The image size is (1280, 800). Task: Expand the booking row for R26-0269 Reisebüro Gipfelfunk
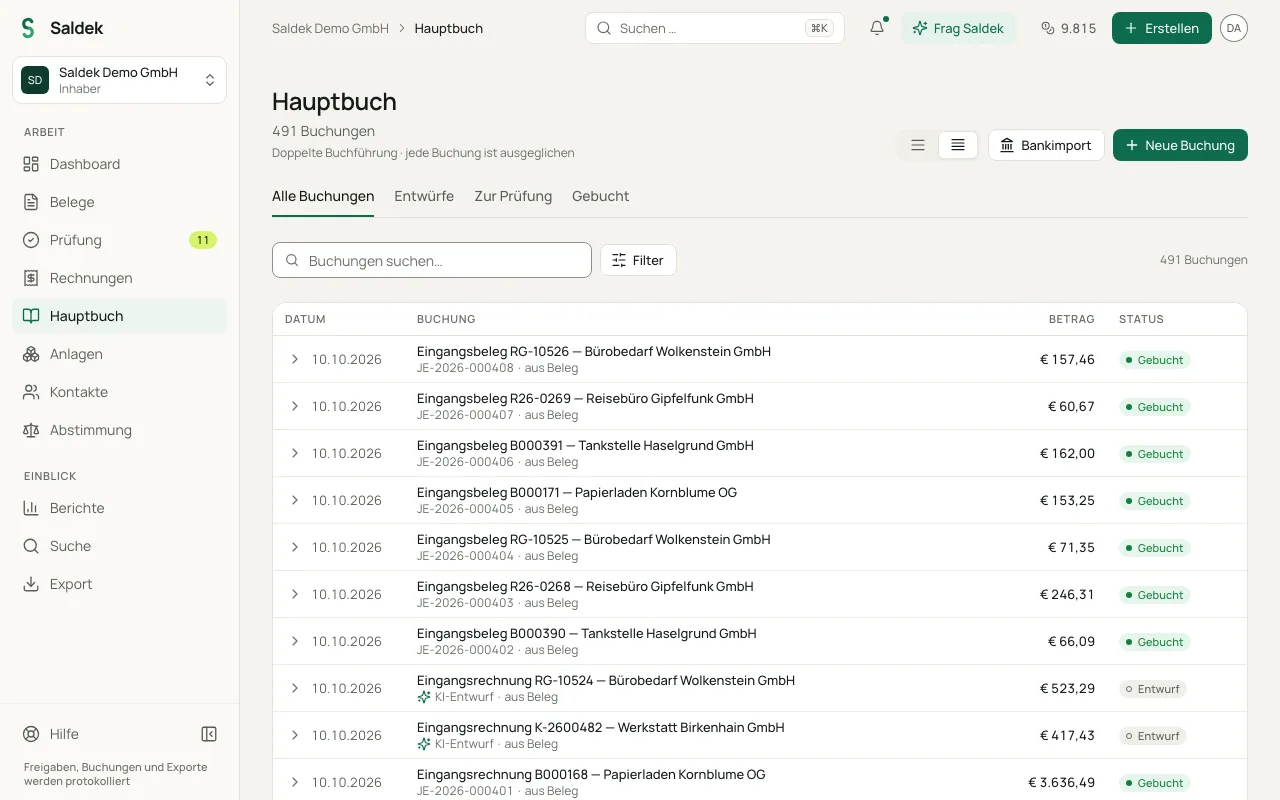(x=295, y=406)
